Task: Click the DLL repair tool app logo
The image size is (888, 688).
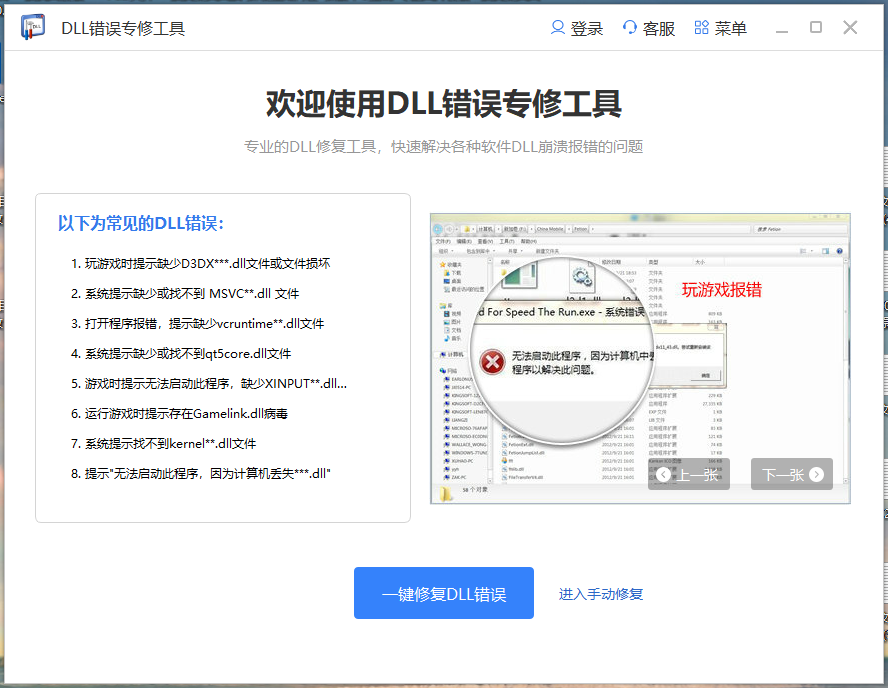Action: coord(33,27)
